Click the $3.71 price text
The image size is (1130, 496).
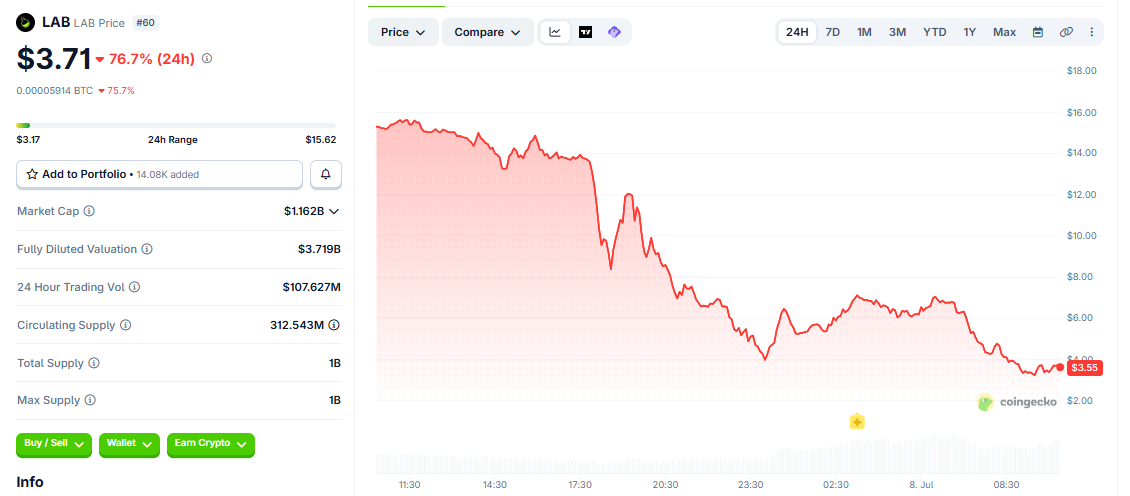(54, 59)
